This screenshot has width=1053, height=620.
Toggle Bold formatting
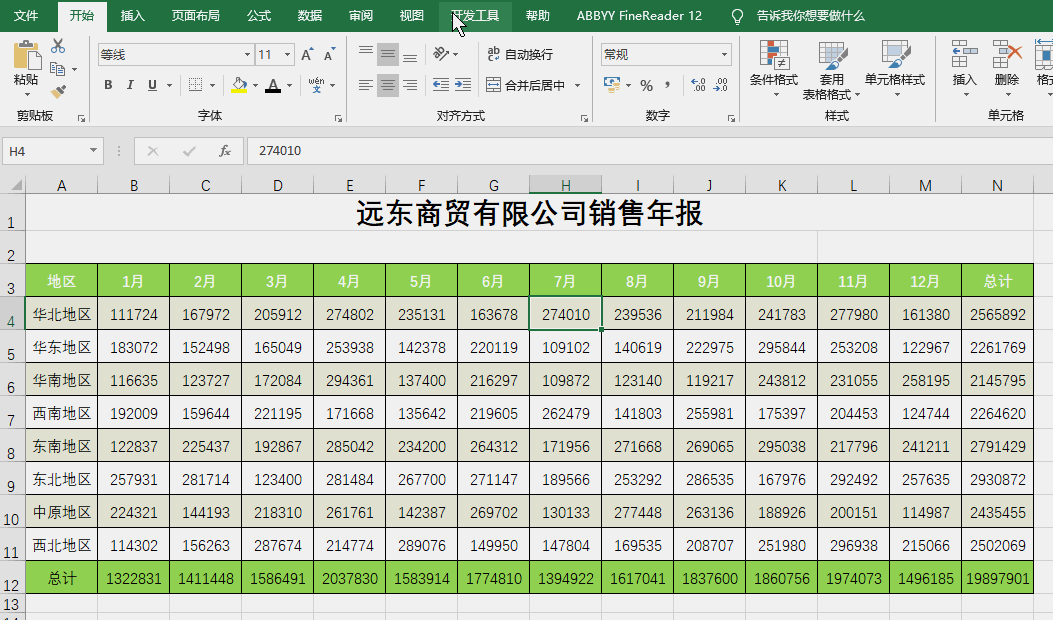click(x=108, y=85)
